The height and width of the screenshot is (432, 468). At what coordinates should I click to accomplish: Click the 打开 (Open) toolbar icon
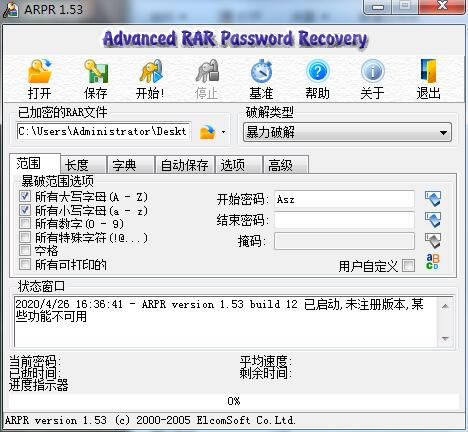pos(40,71)
